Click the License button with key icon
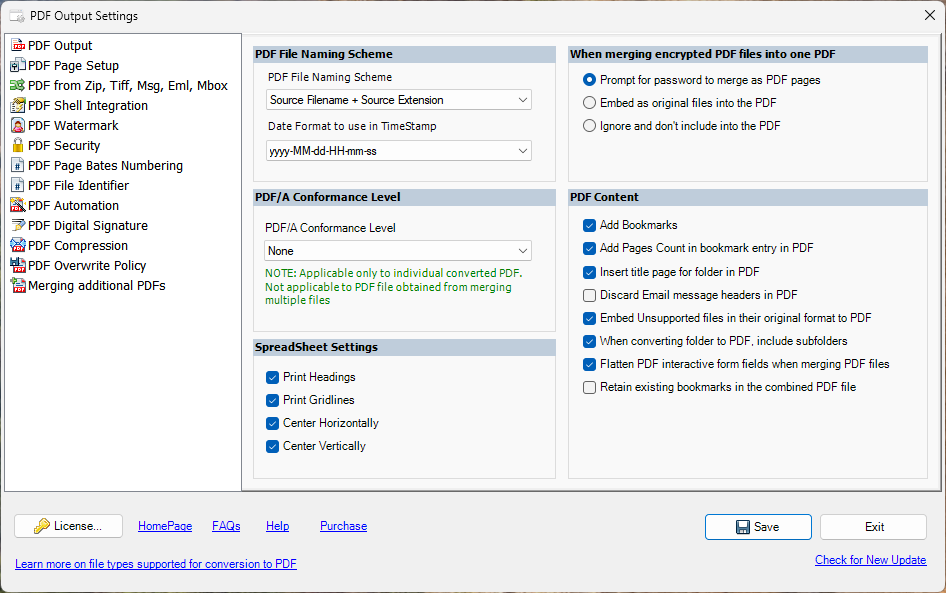 coord(68,526)
